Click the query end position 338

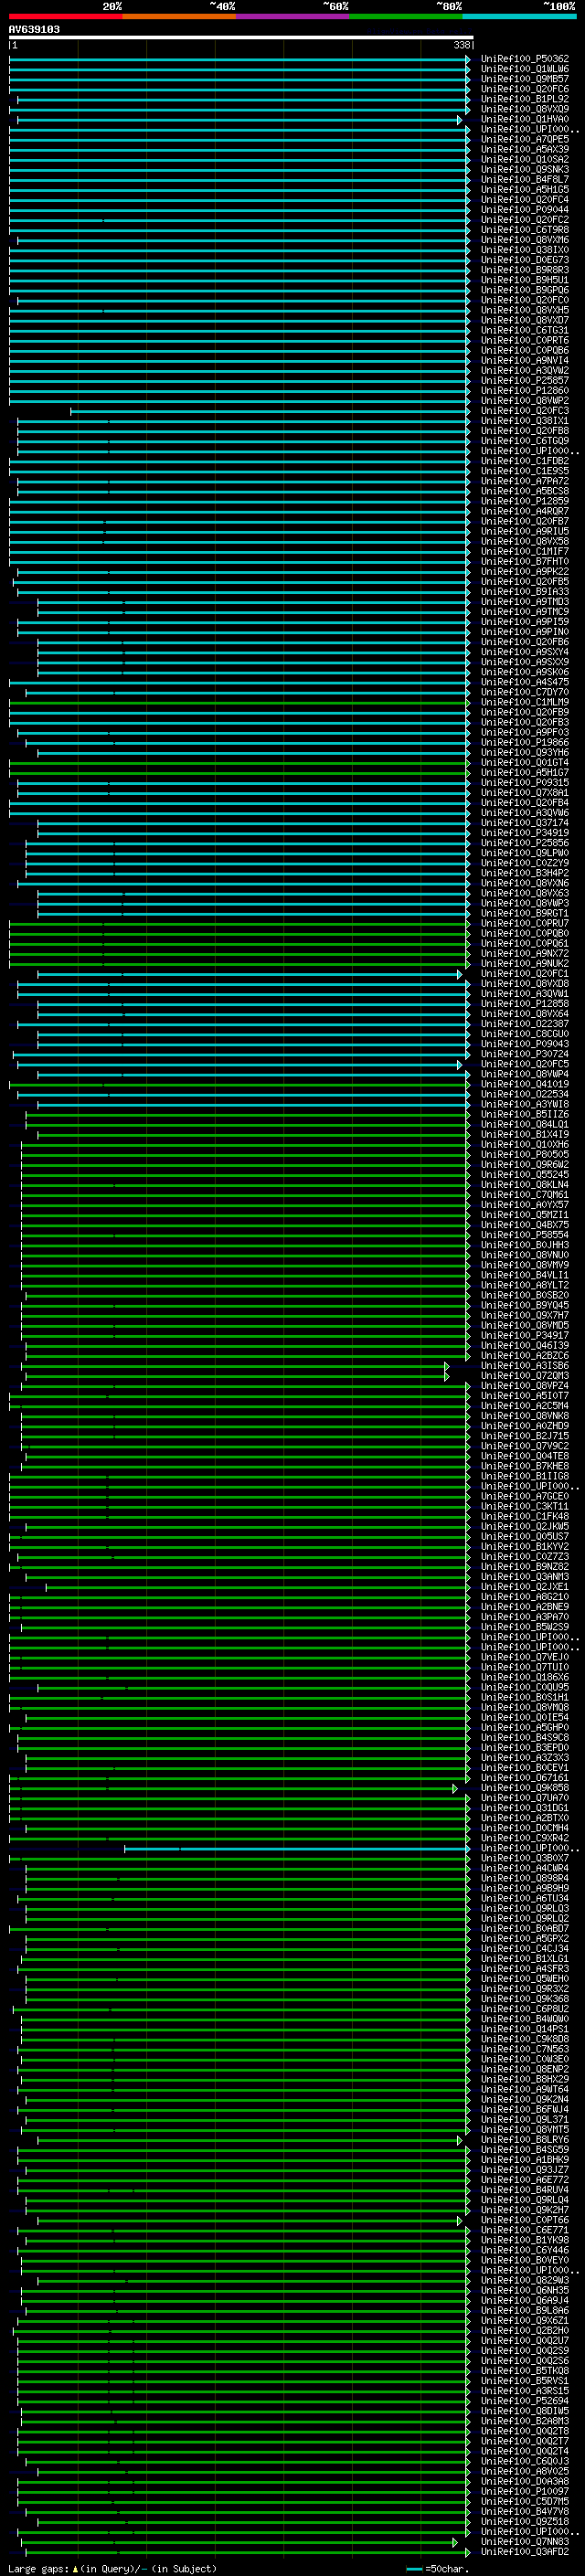coord(461,45)
